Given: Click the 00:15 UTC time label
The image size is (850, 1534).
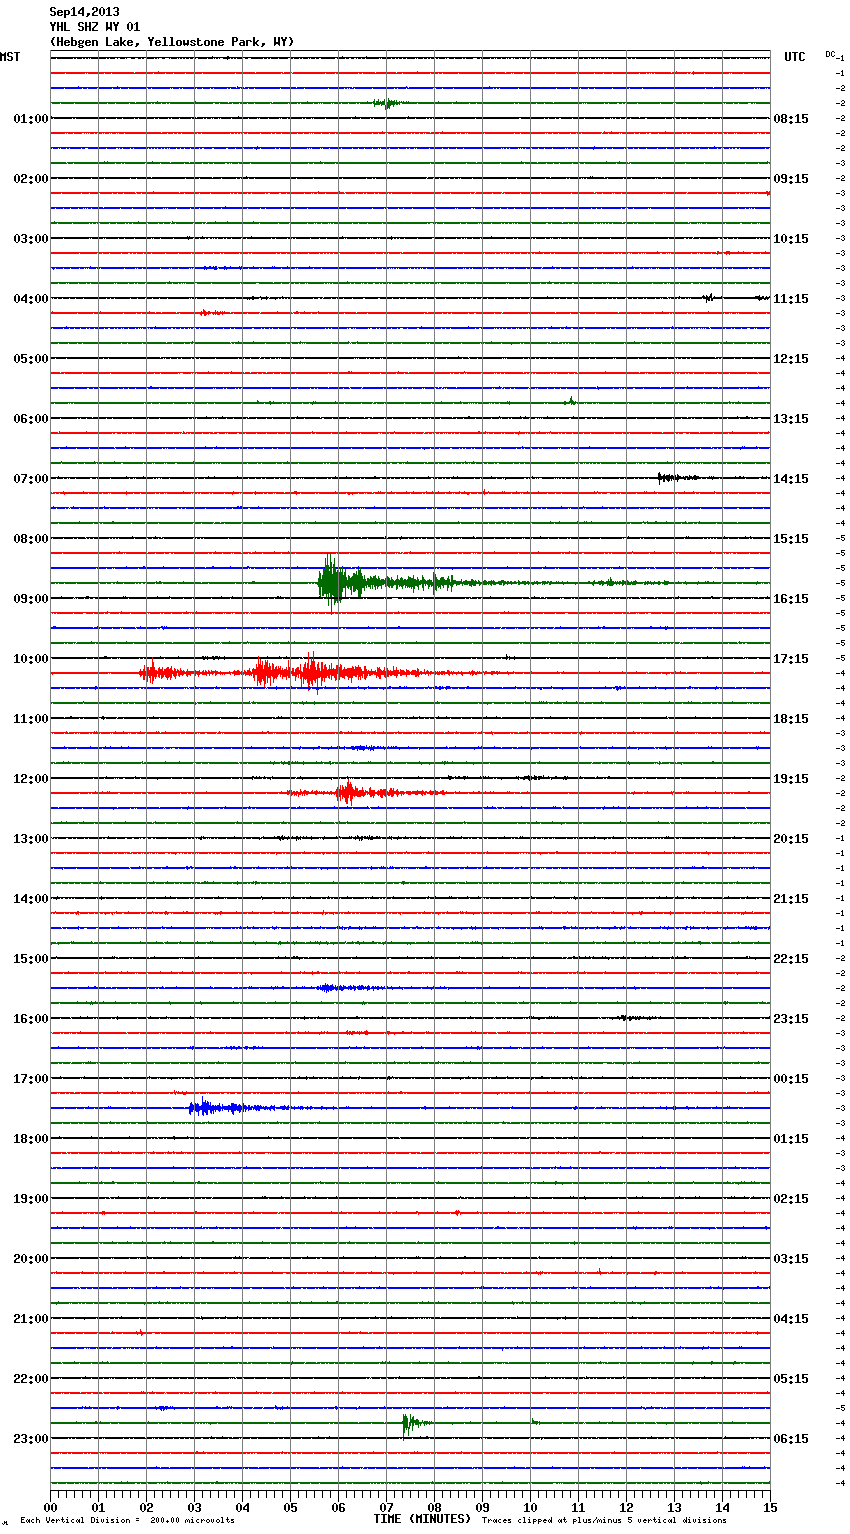Looking at the screenshot, I should (791, 1079).
